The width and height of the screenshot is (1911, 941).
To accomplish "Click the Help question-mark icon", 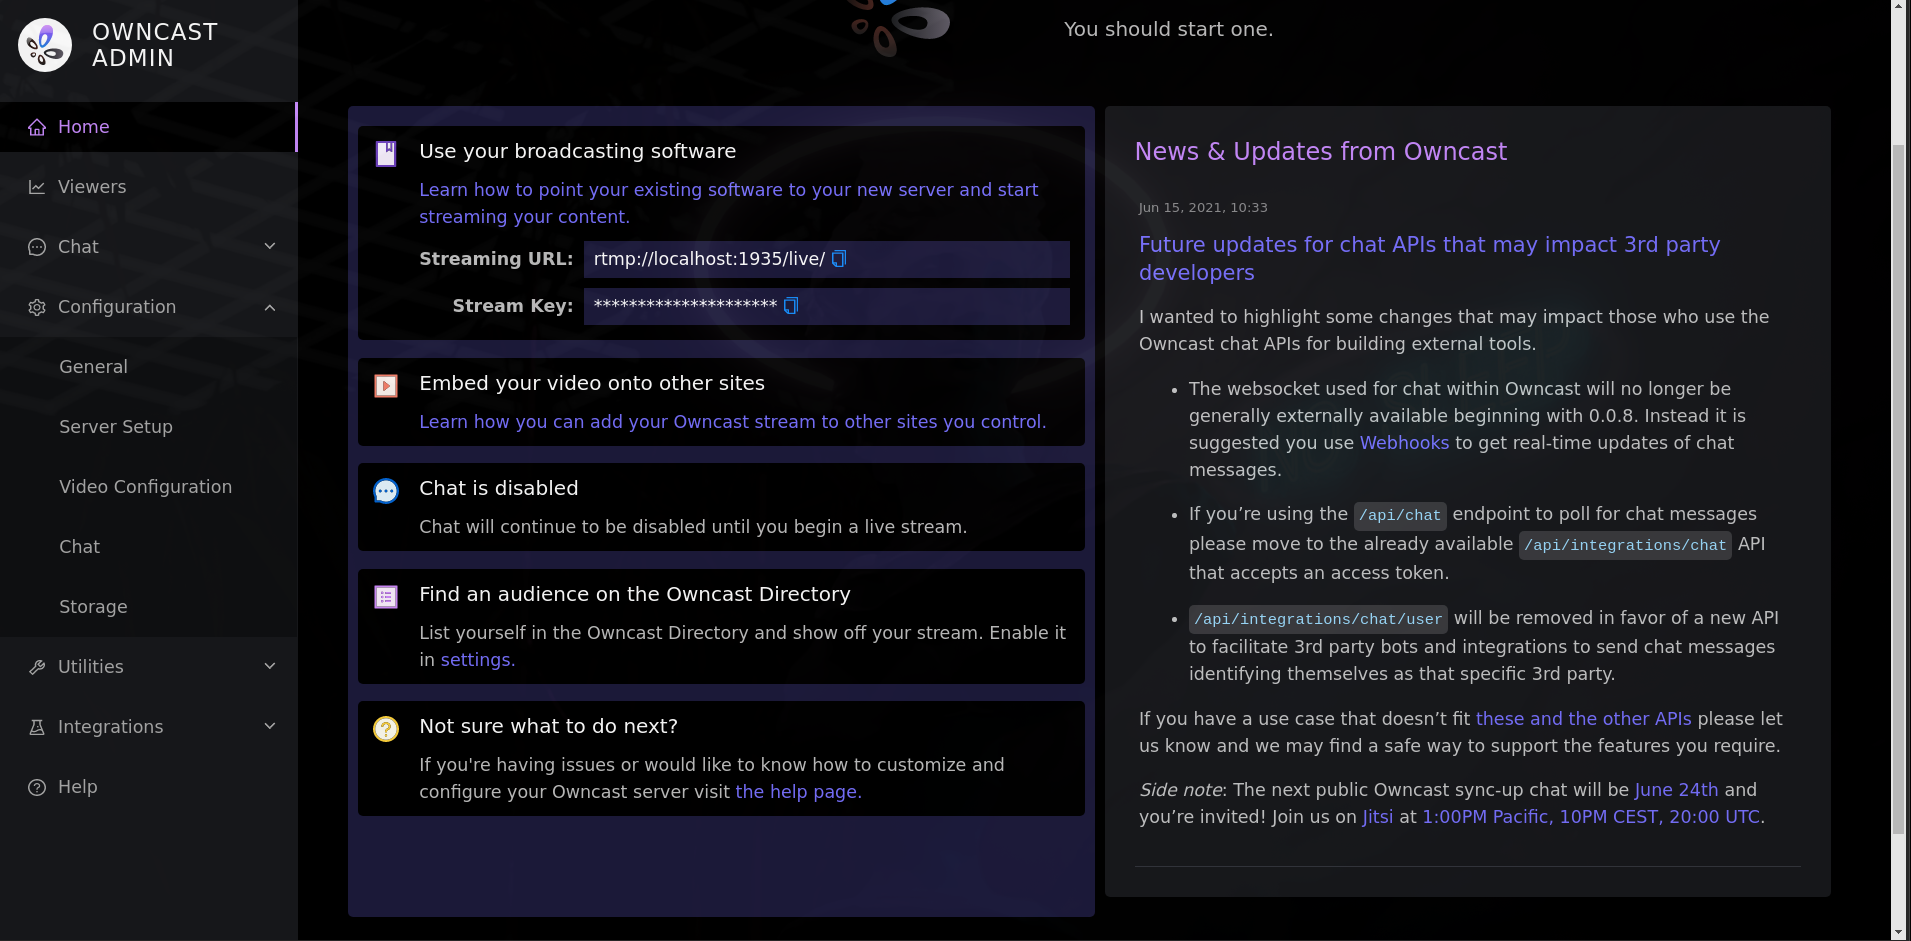I will point(36,787).
